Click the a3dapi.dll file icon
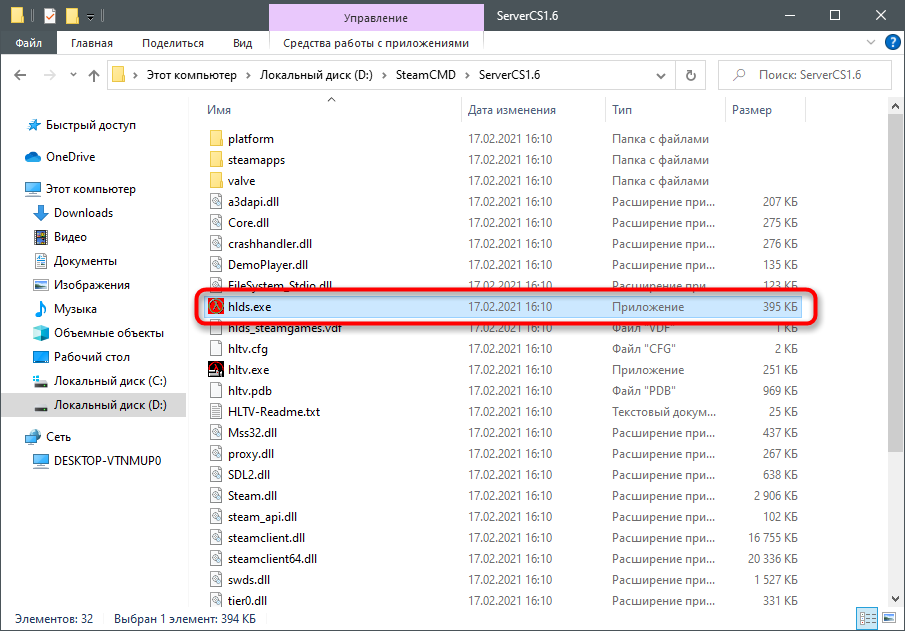The height and width of the screenshot is (631, 905). click(x=216, y=201)
